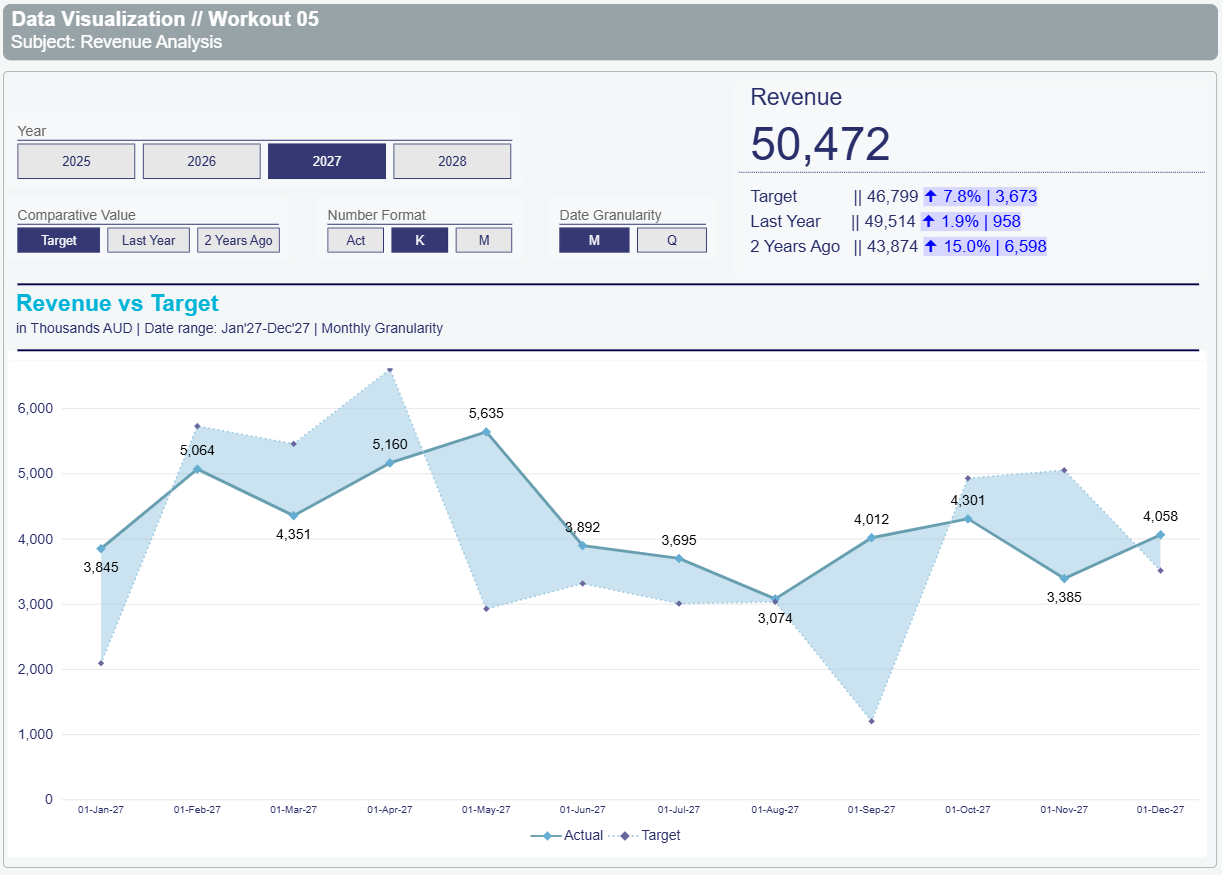The width and height of the screenshot is (1222, 875).
Task: Click the December target diamond marker
Action: (x=1160, y=570)
